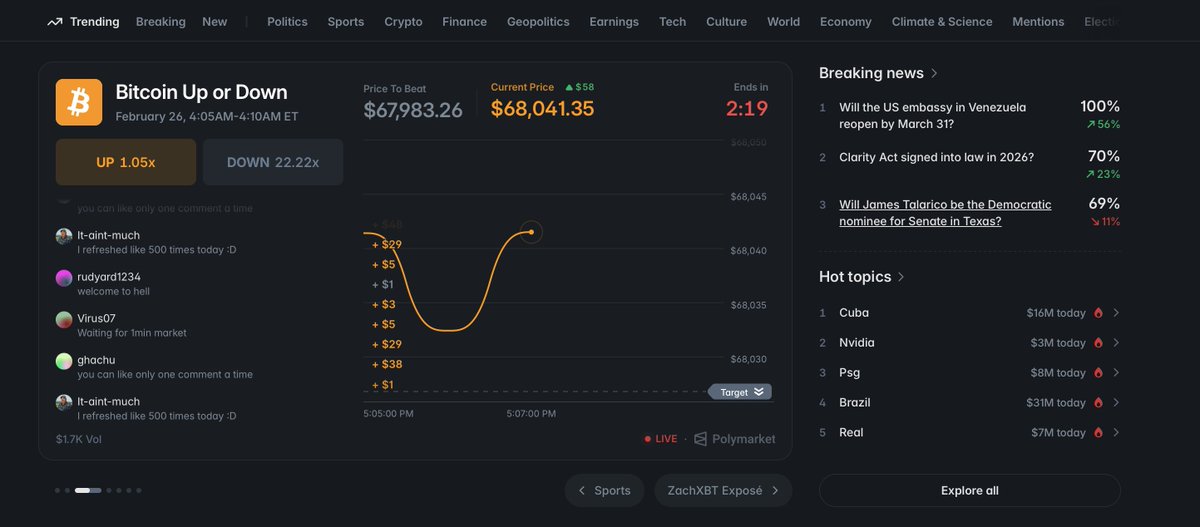Expand the Hot topics section arrow
Viewport: 1200px width, 527px height.
pos(901,277)
